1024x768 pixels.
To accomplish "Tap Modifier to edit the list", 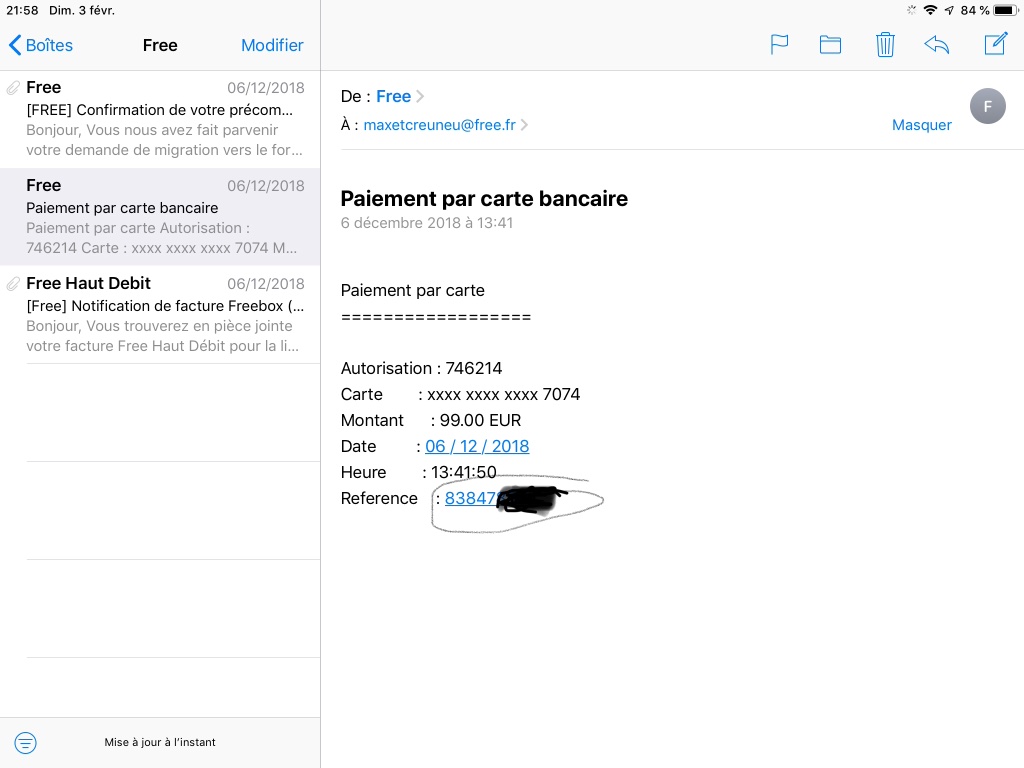I will (272, 45).
